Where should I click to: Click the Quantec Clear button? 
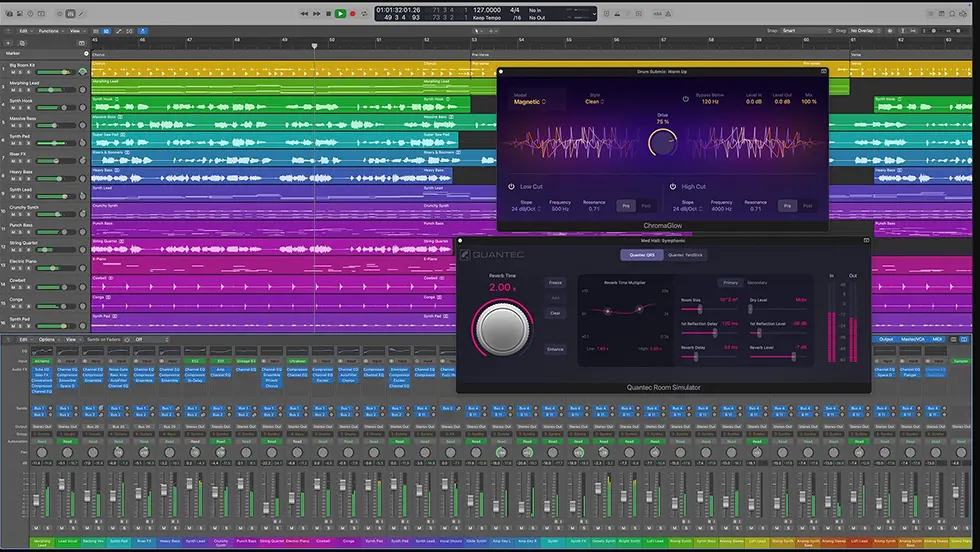tap(555, 313)
